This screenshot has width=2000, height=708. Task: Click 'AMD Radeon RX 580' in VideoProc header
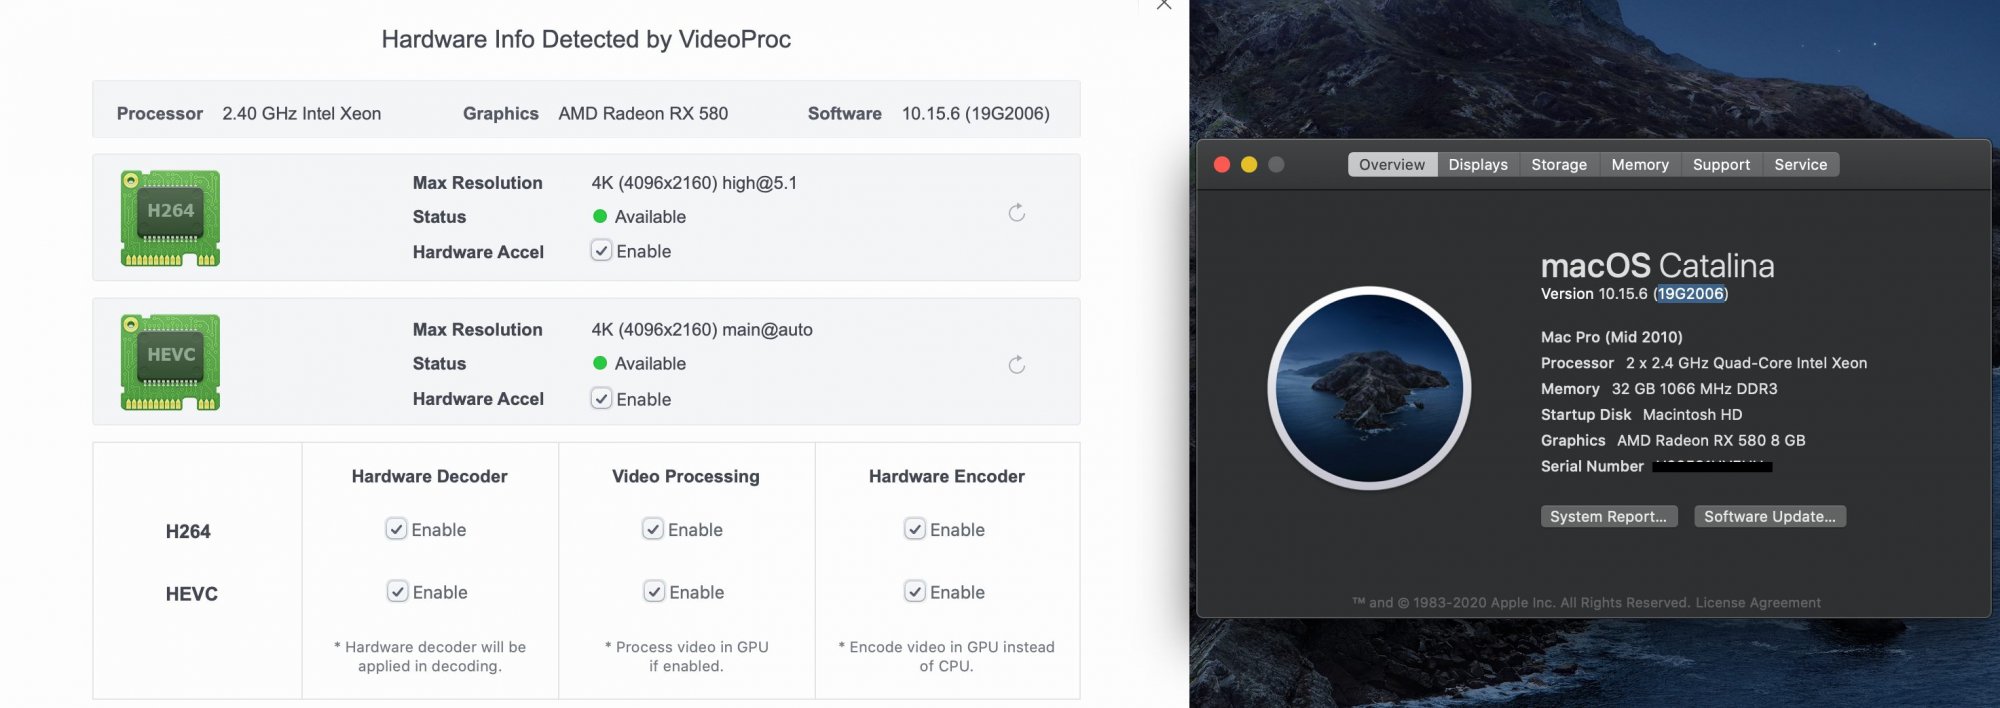(643, 113)
